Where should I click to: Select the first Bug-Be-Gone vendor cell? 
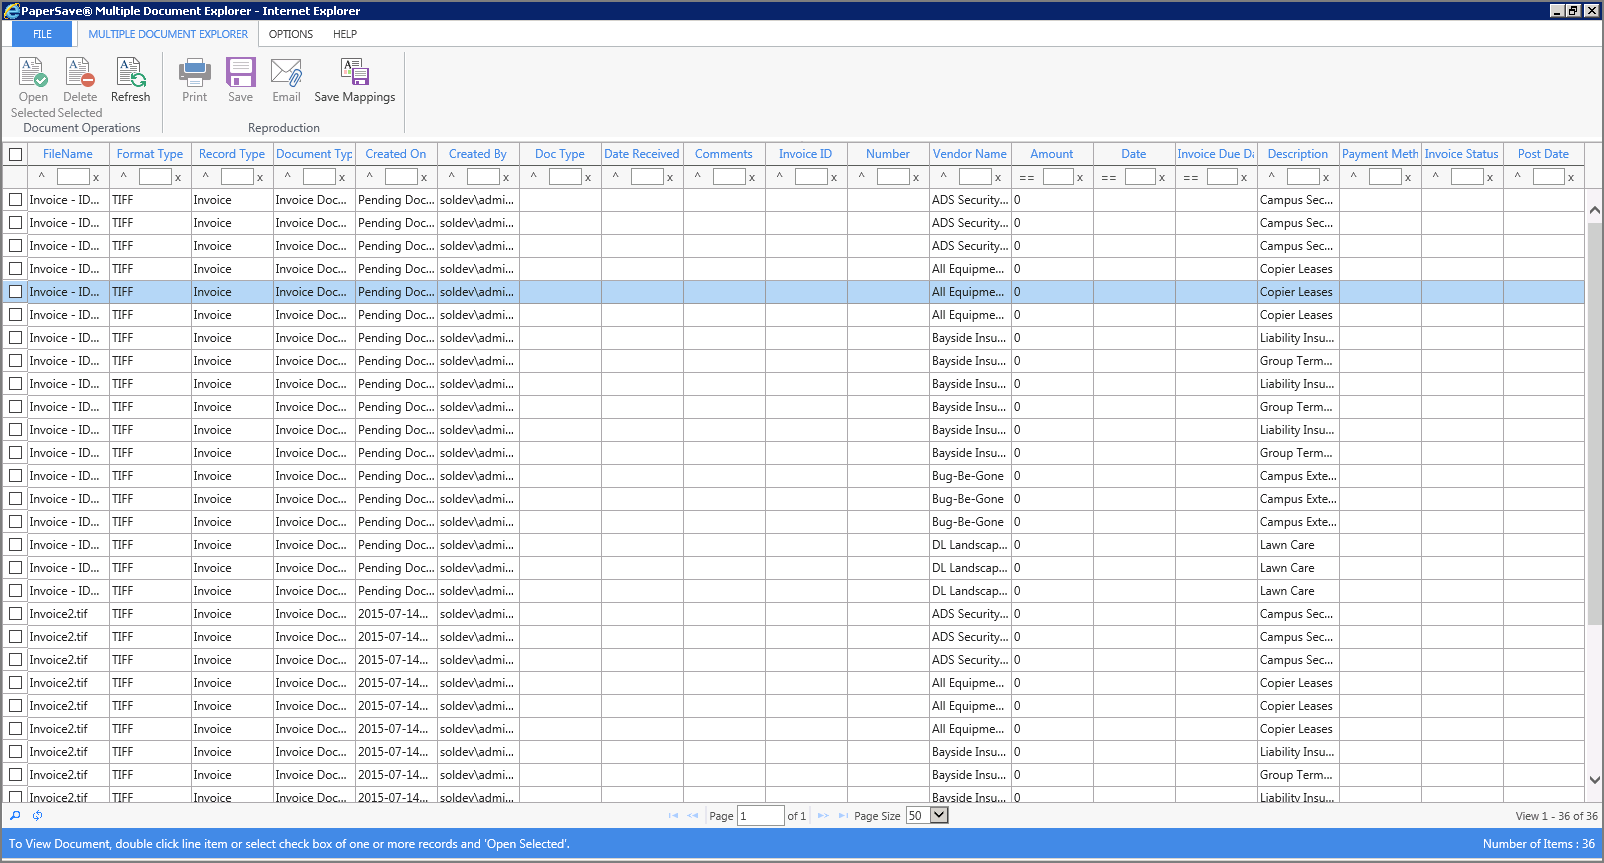pos(969,476)
